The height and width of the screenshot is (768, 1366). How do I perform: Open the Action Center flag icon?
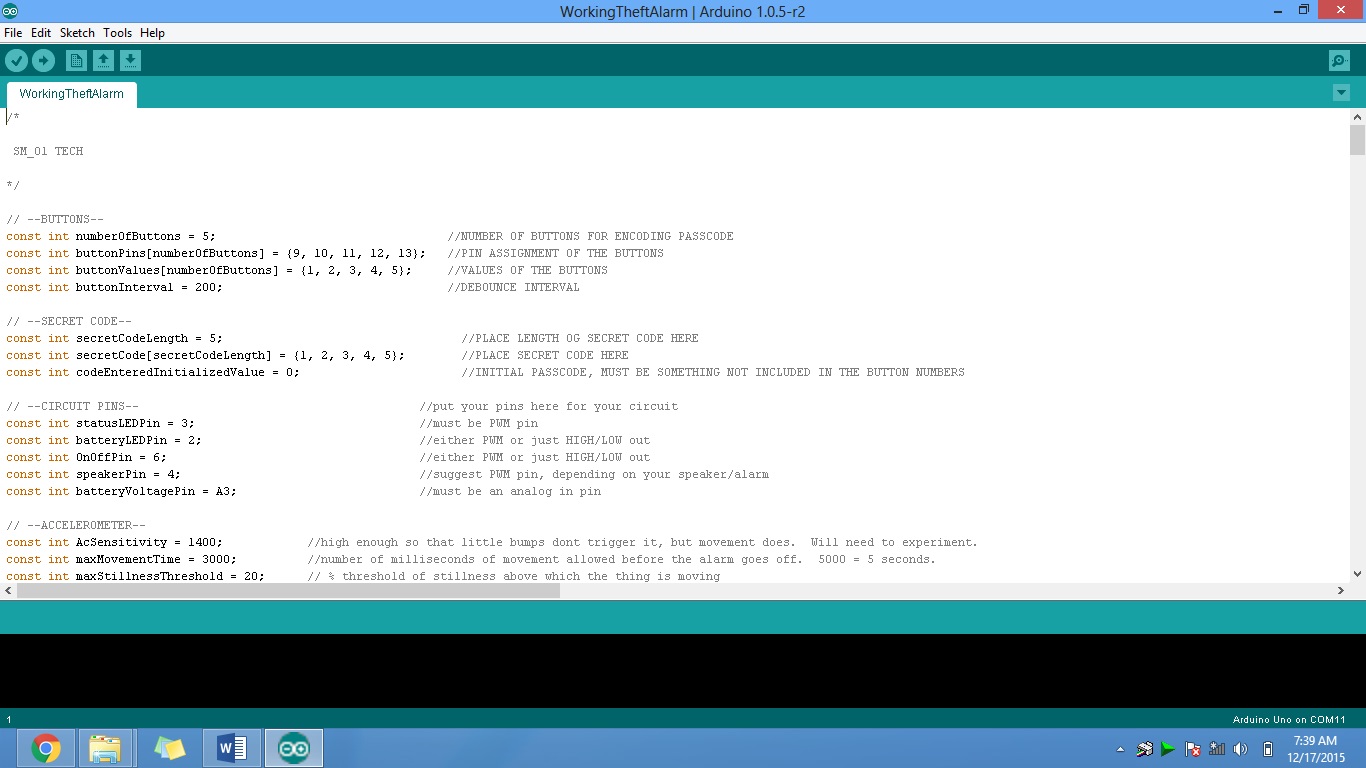tap(1192, 749)
